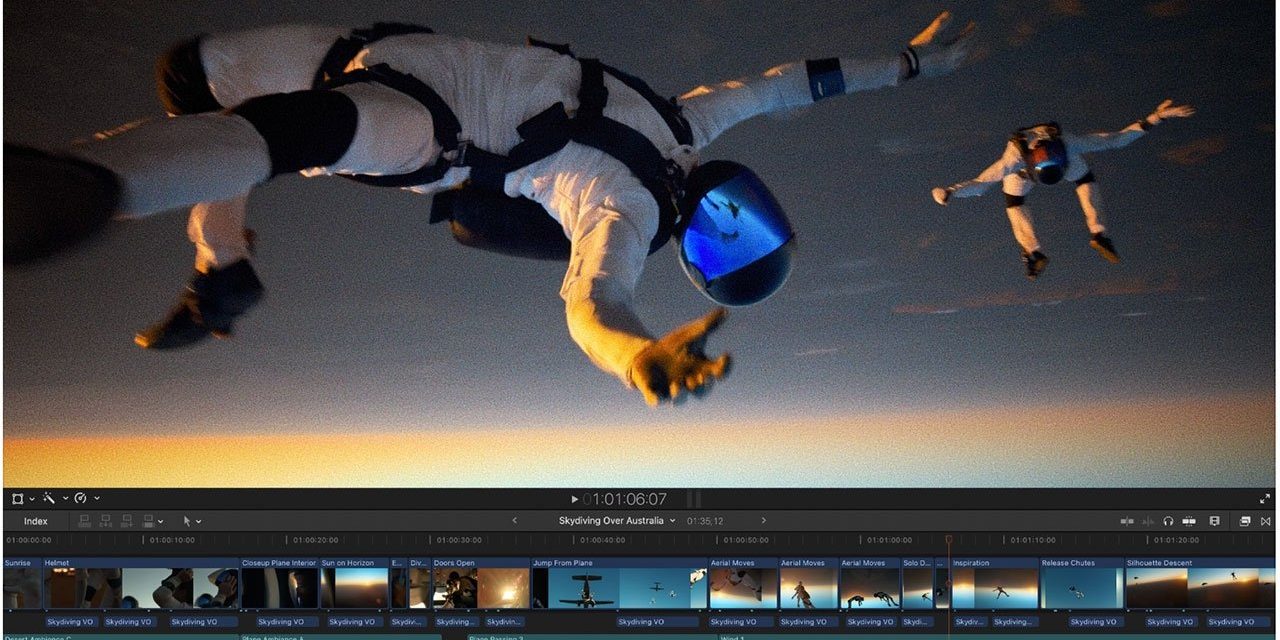
Task: Open the Skydiving Over Australia project menu
Action: coord(617,521)
